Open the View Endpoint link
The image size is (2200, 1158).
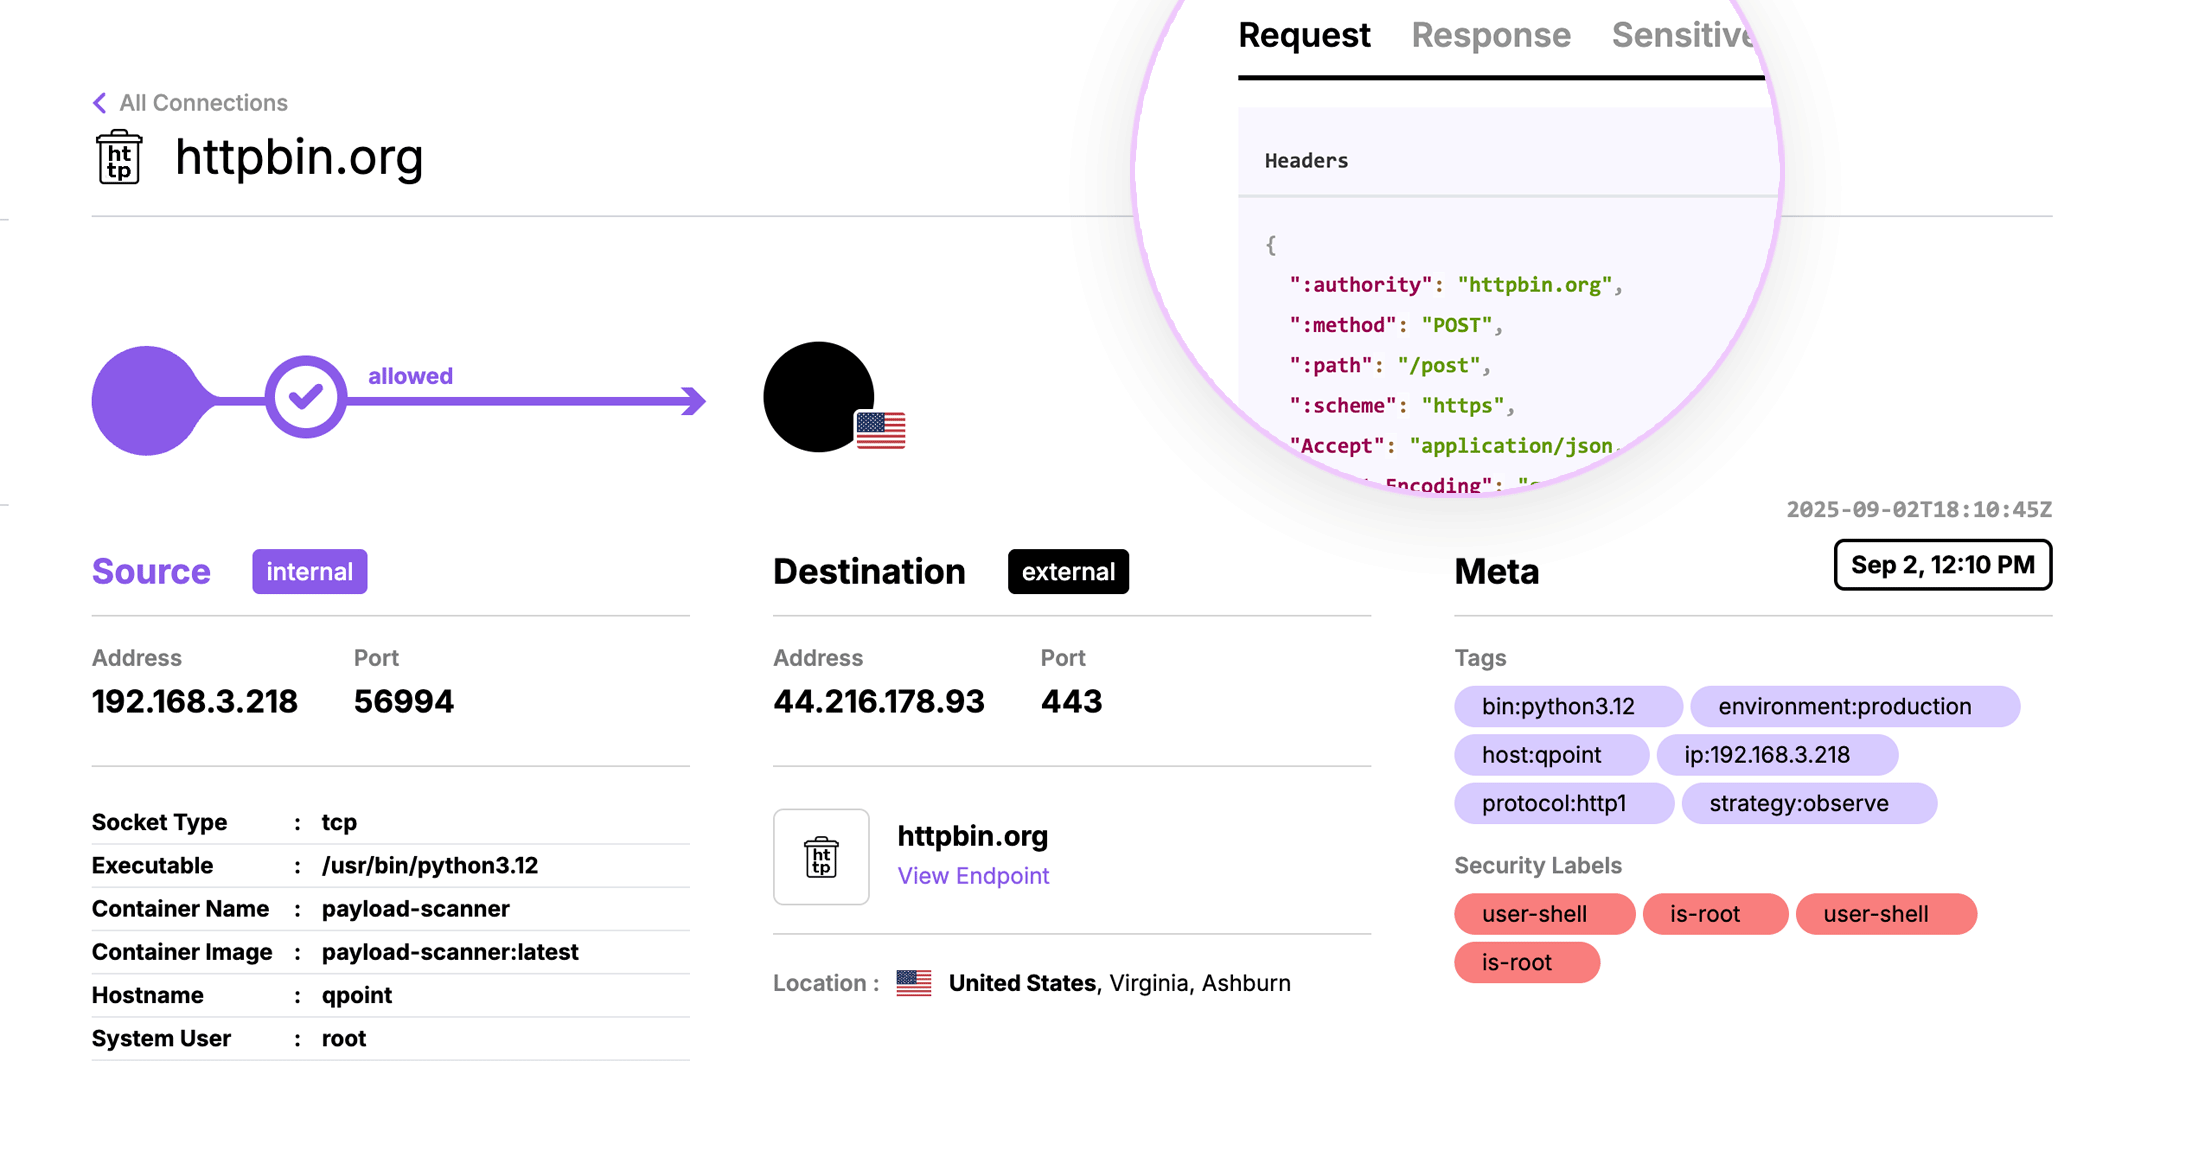click(x=972, y=876)
